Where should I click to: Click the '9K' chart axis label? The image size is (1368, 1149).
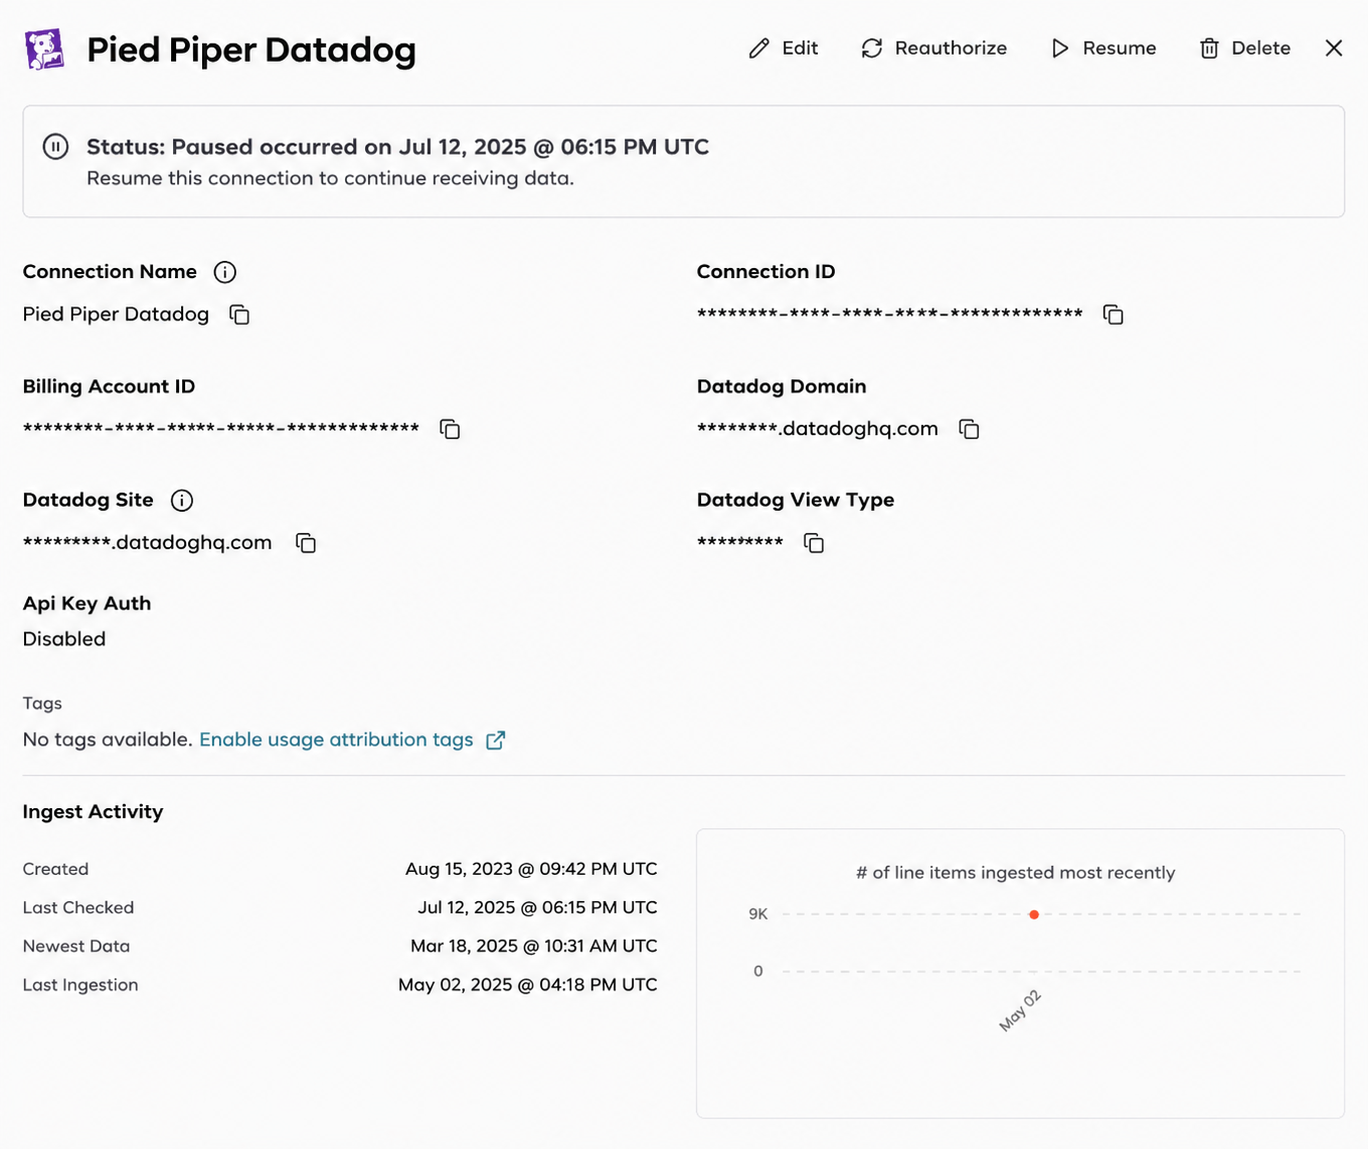coord(758,914)
